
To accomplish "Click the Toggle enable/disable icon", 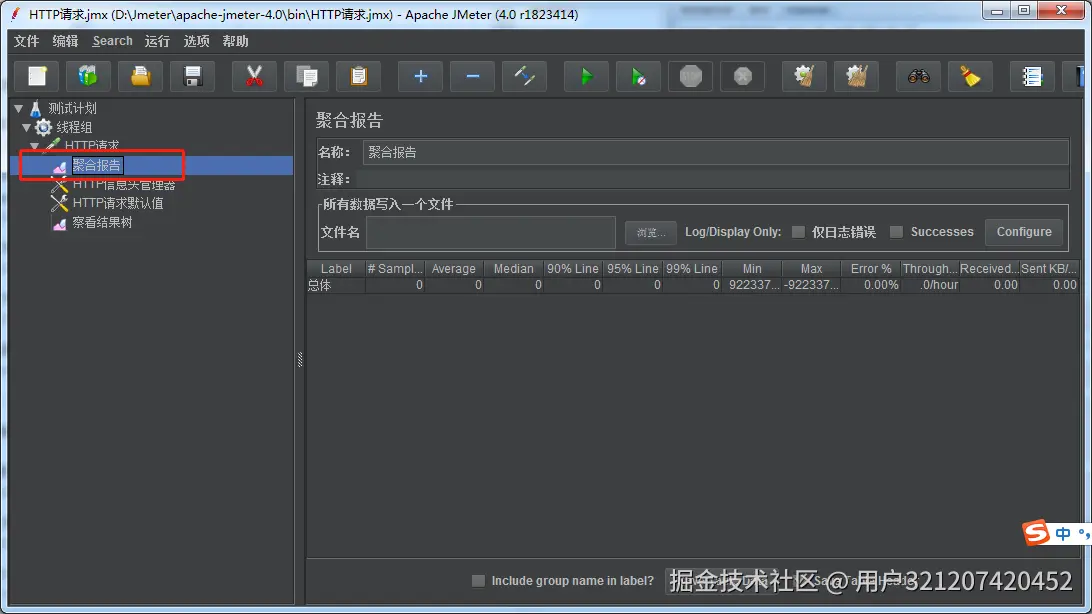I will click(x=524, y=76).
